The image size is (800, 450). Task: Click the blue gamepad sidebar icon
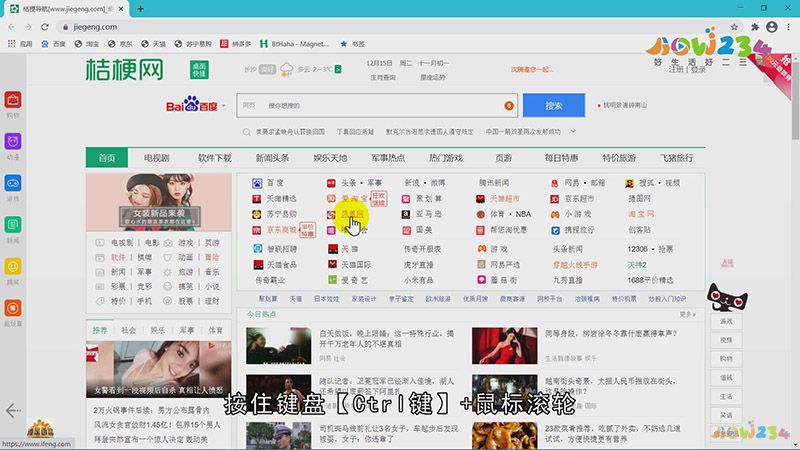13,183
